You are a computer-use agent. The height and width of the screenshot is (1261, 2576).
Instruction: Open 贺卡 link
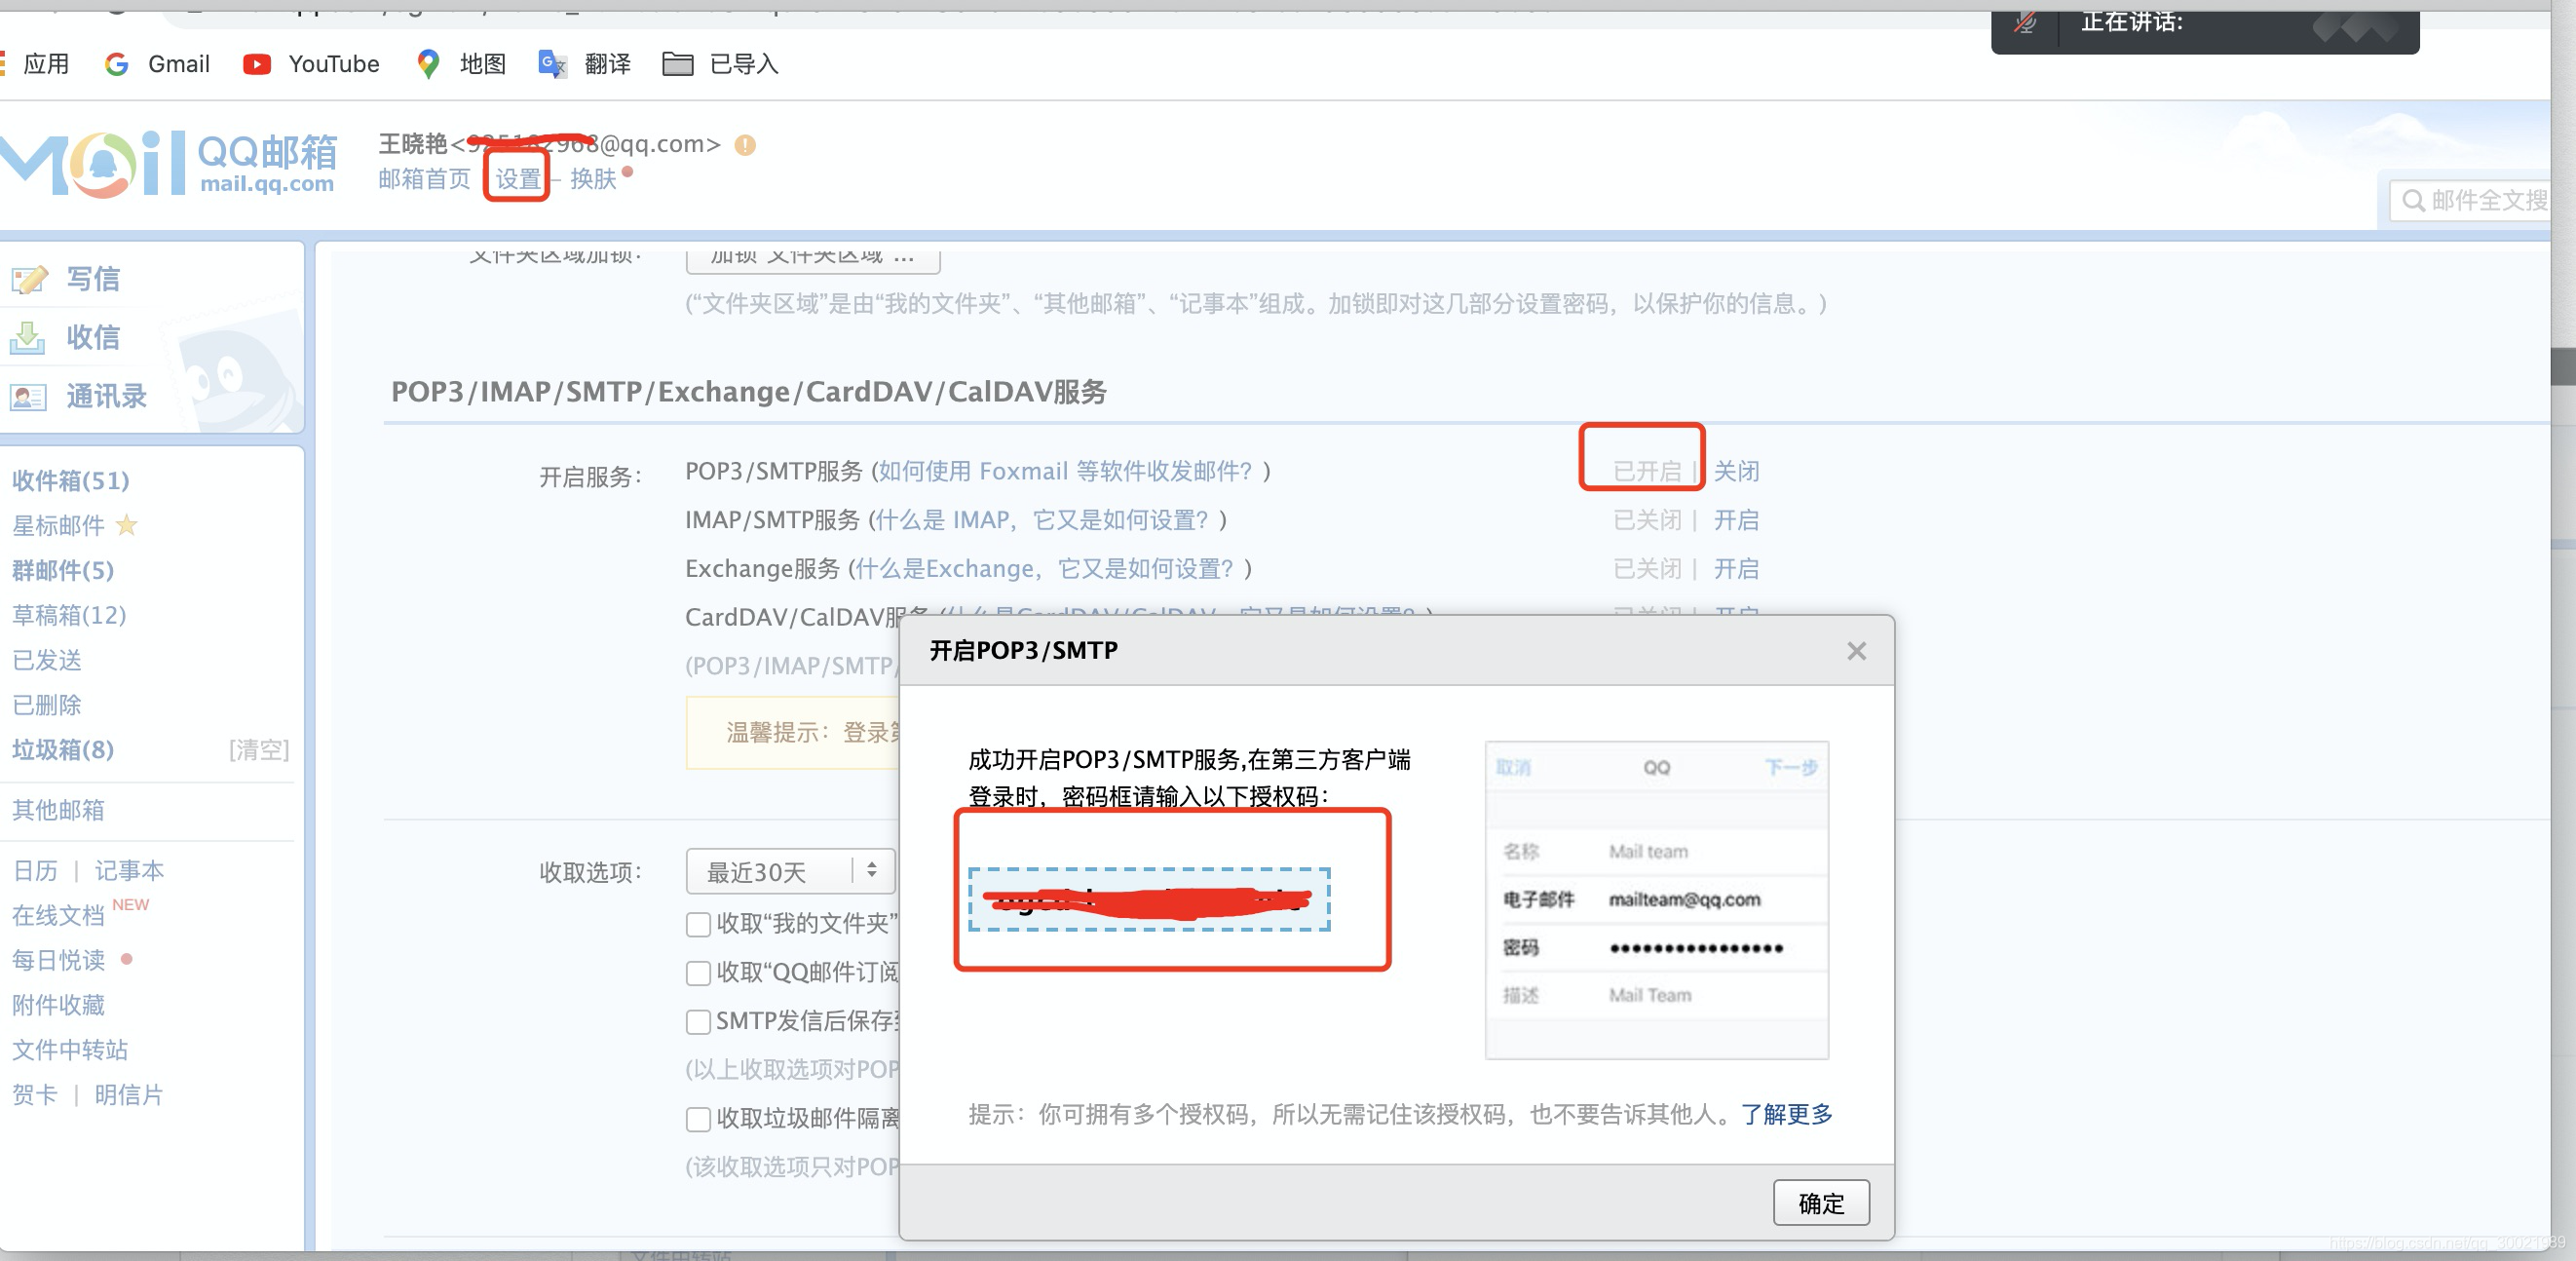[35, 1095]
